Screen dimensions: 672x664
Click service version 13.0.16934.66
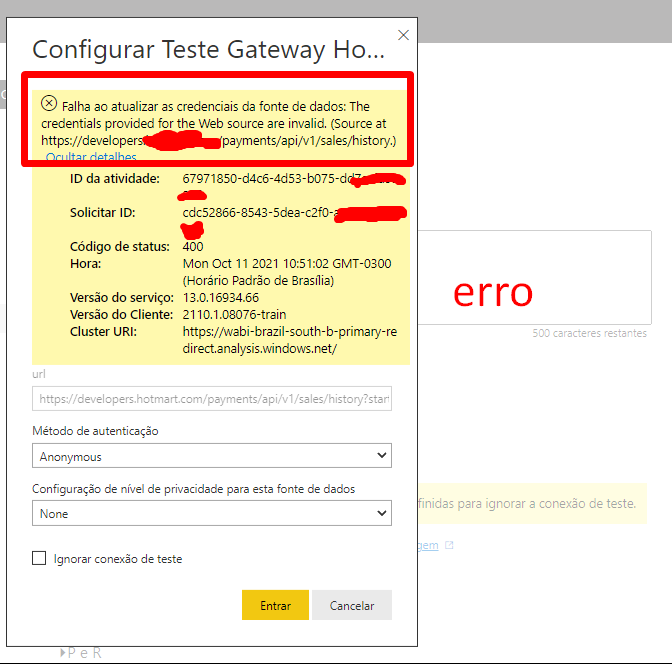point(221,297)
